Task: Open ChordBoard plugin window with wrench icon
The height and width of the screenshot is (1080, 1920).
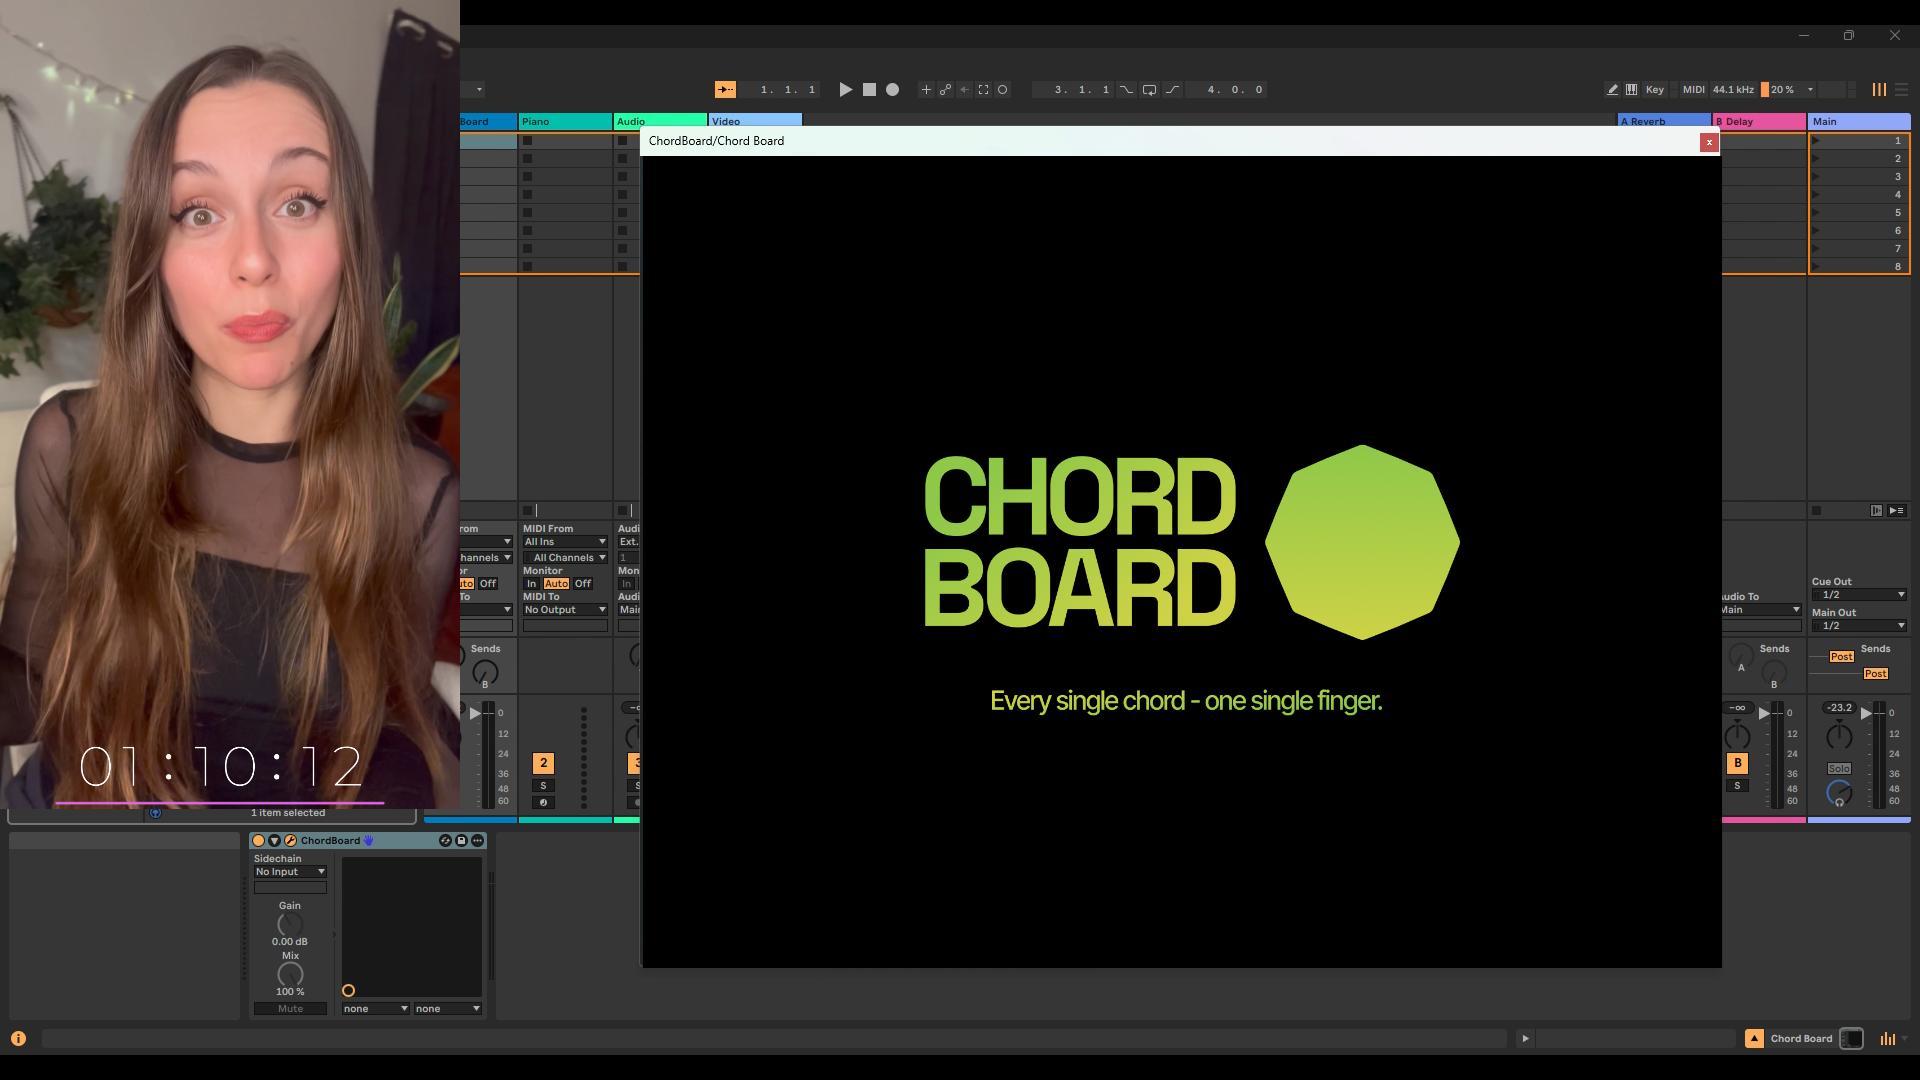Action: pos(290,841)
